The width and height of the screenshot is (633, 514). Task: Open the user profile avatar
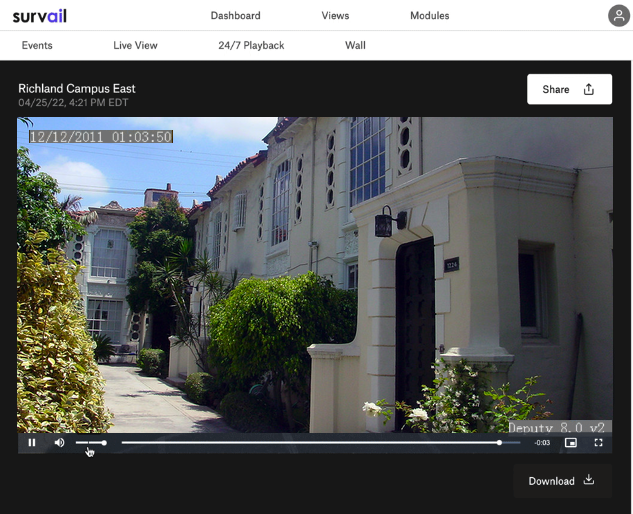pos(619,15)
